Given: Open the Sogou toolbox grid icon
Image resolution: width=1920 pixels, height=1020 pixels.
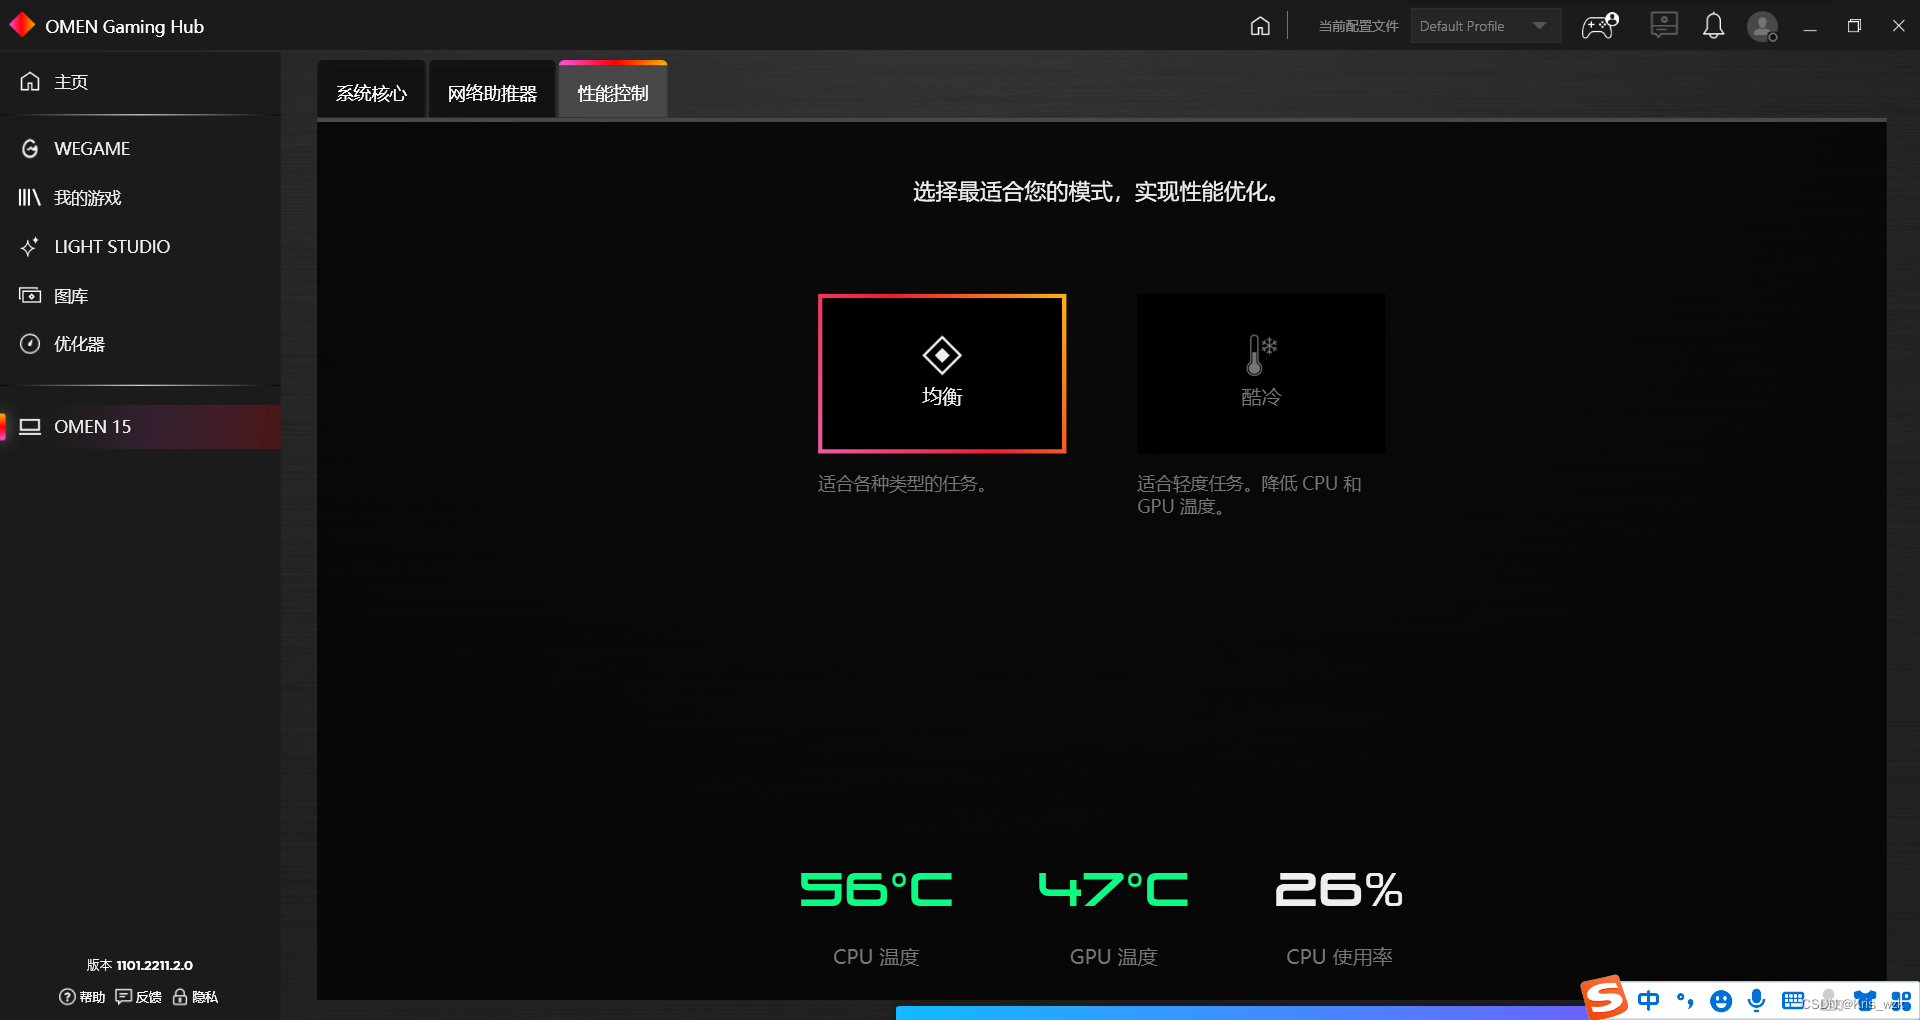Looking at the screenshot, I should click(1901, 1000).
